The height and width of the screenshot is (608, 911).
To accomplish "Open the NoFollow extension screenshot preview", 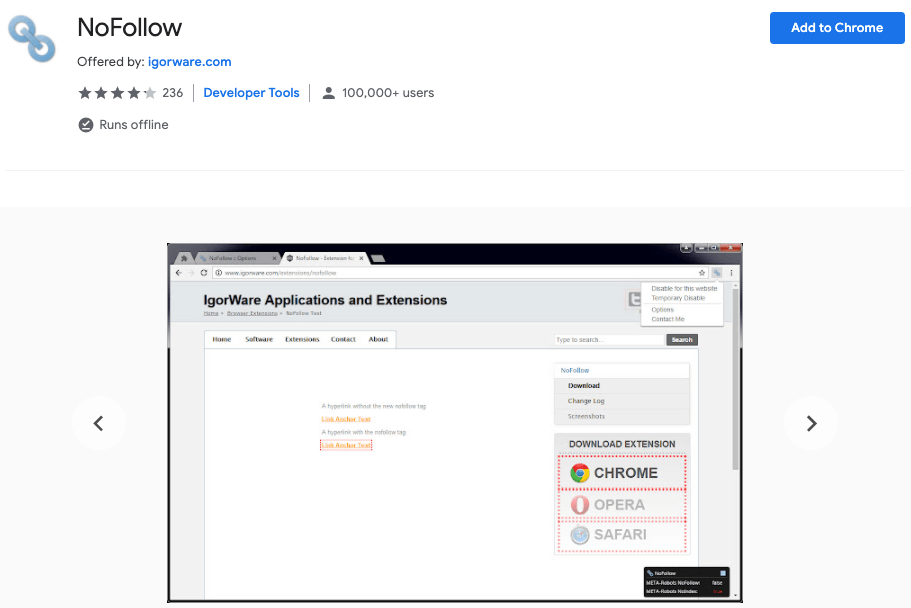I will pos(455,423).
